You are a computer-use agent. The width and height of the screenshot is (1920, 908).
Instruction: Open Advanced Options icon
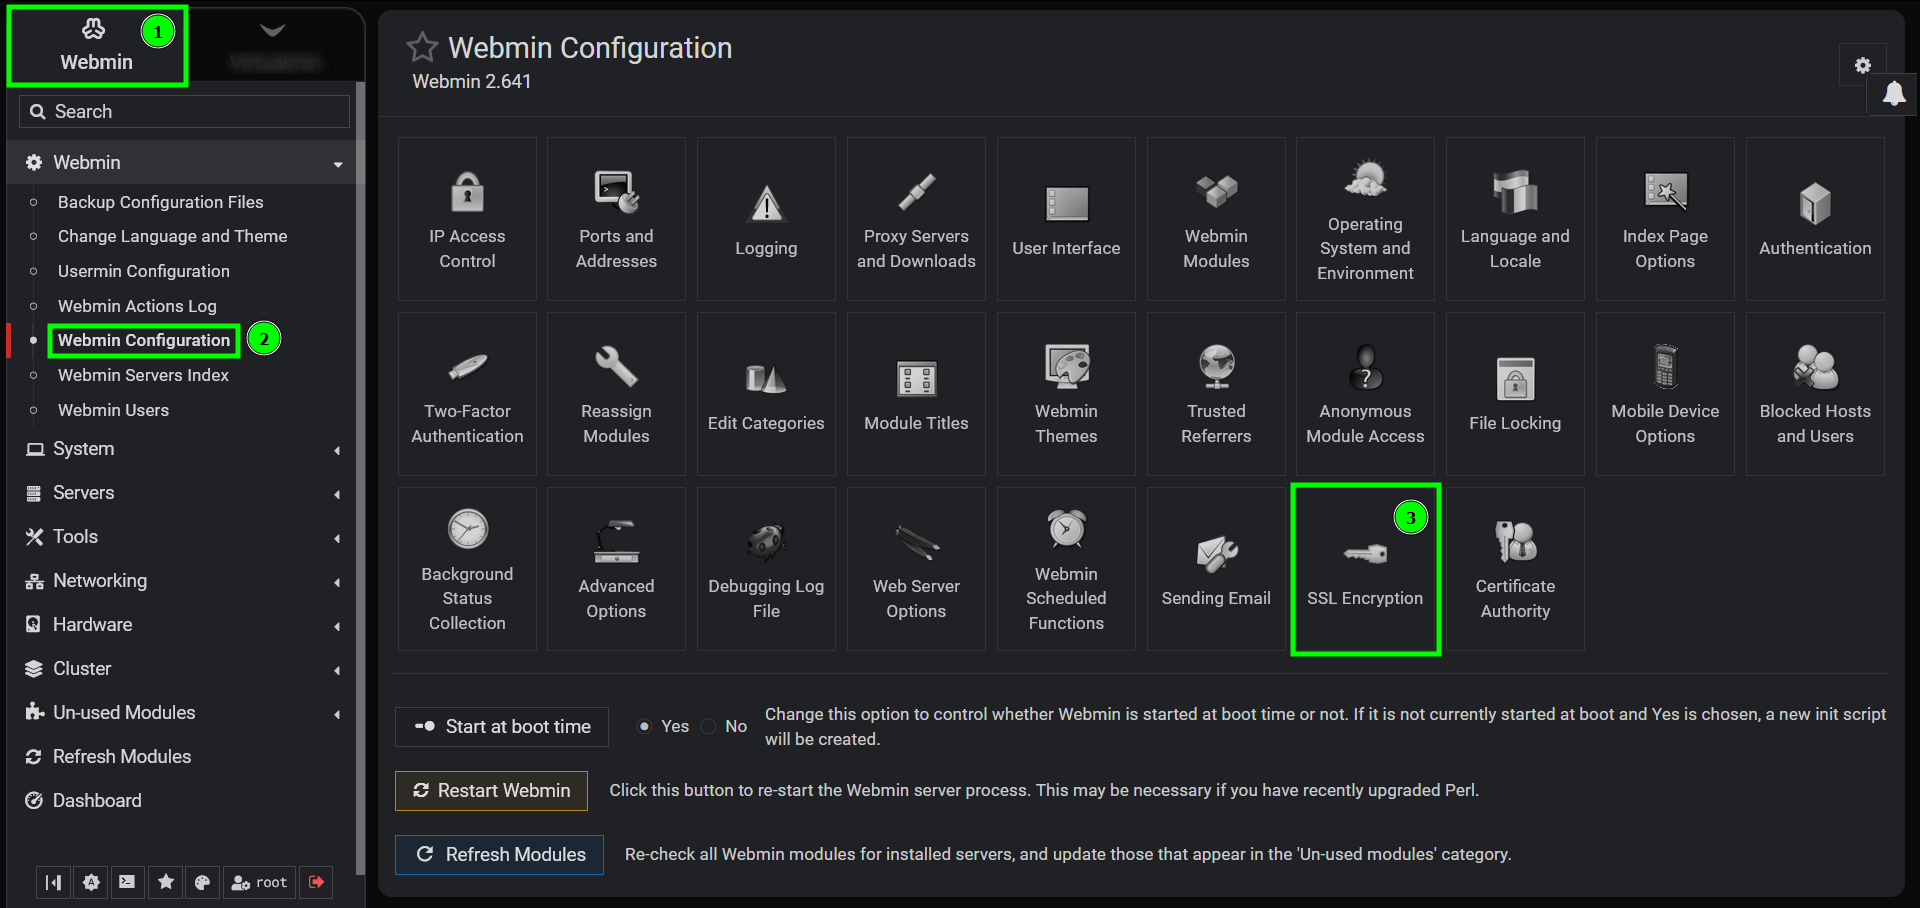tap(616, 569)
